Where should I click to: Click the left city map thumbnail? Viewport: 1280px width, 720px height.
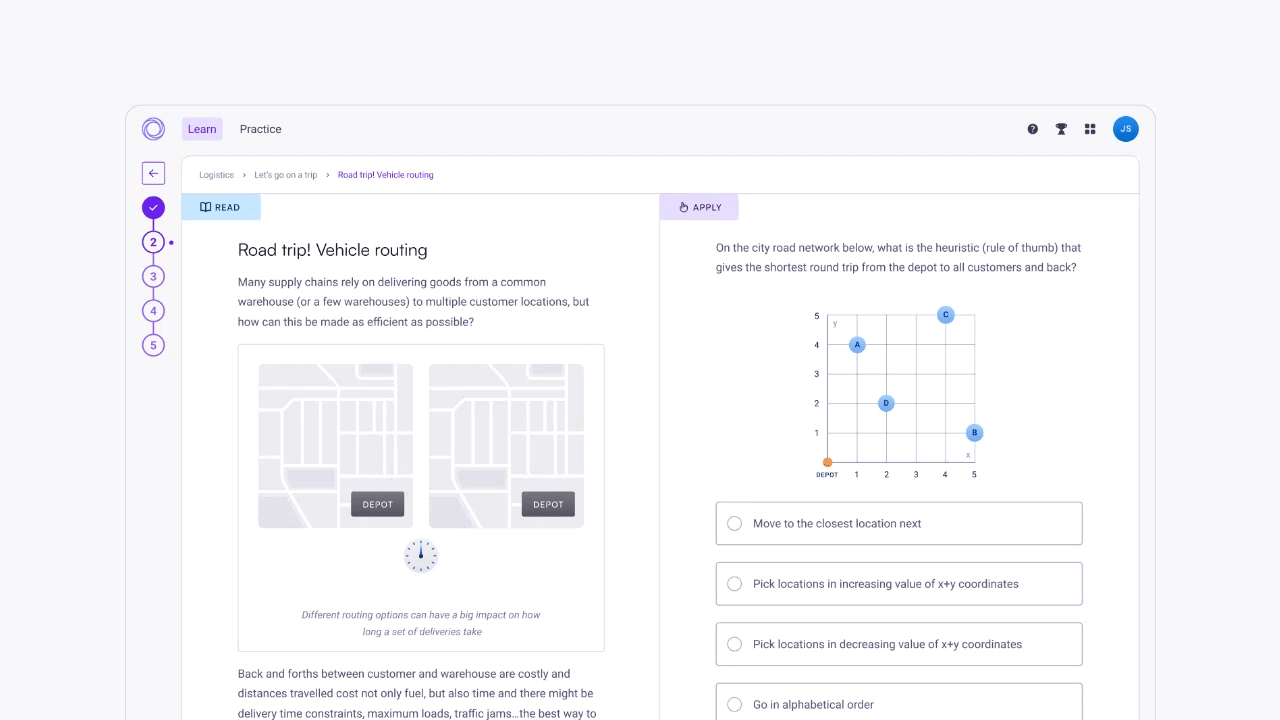tap(336, 446)
